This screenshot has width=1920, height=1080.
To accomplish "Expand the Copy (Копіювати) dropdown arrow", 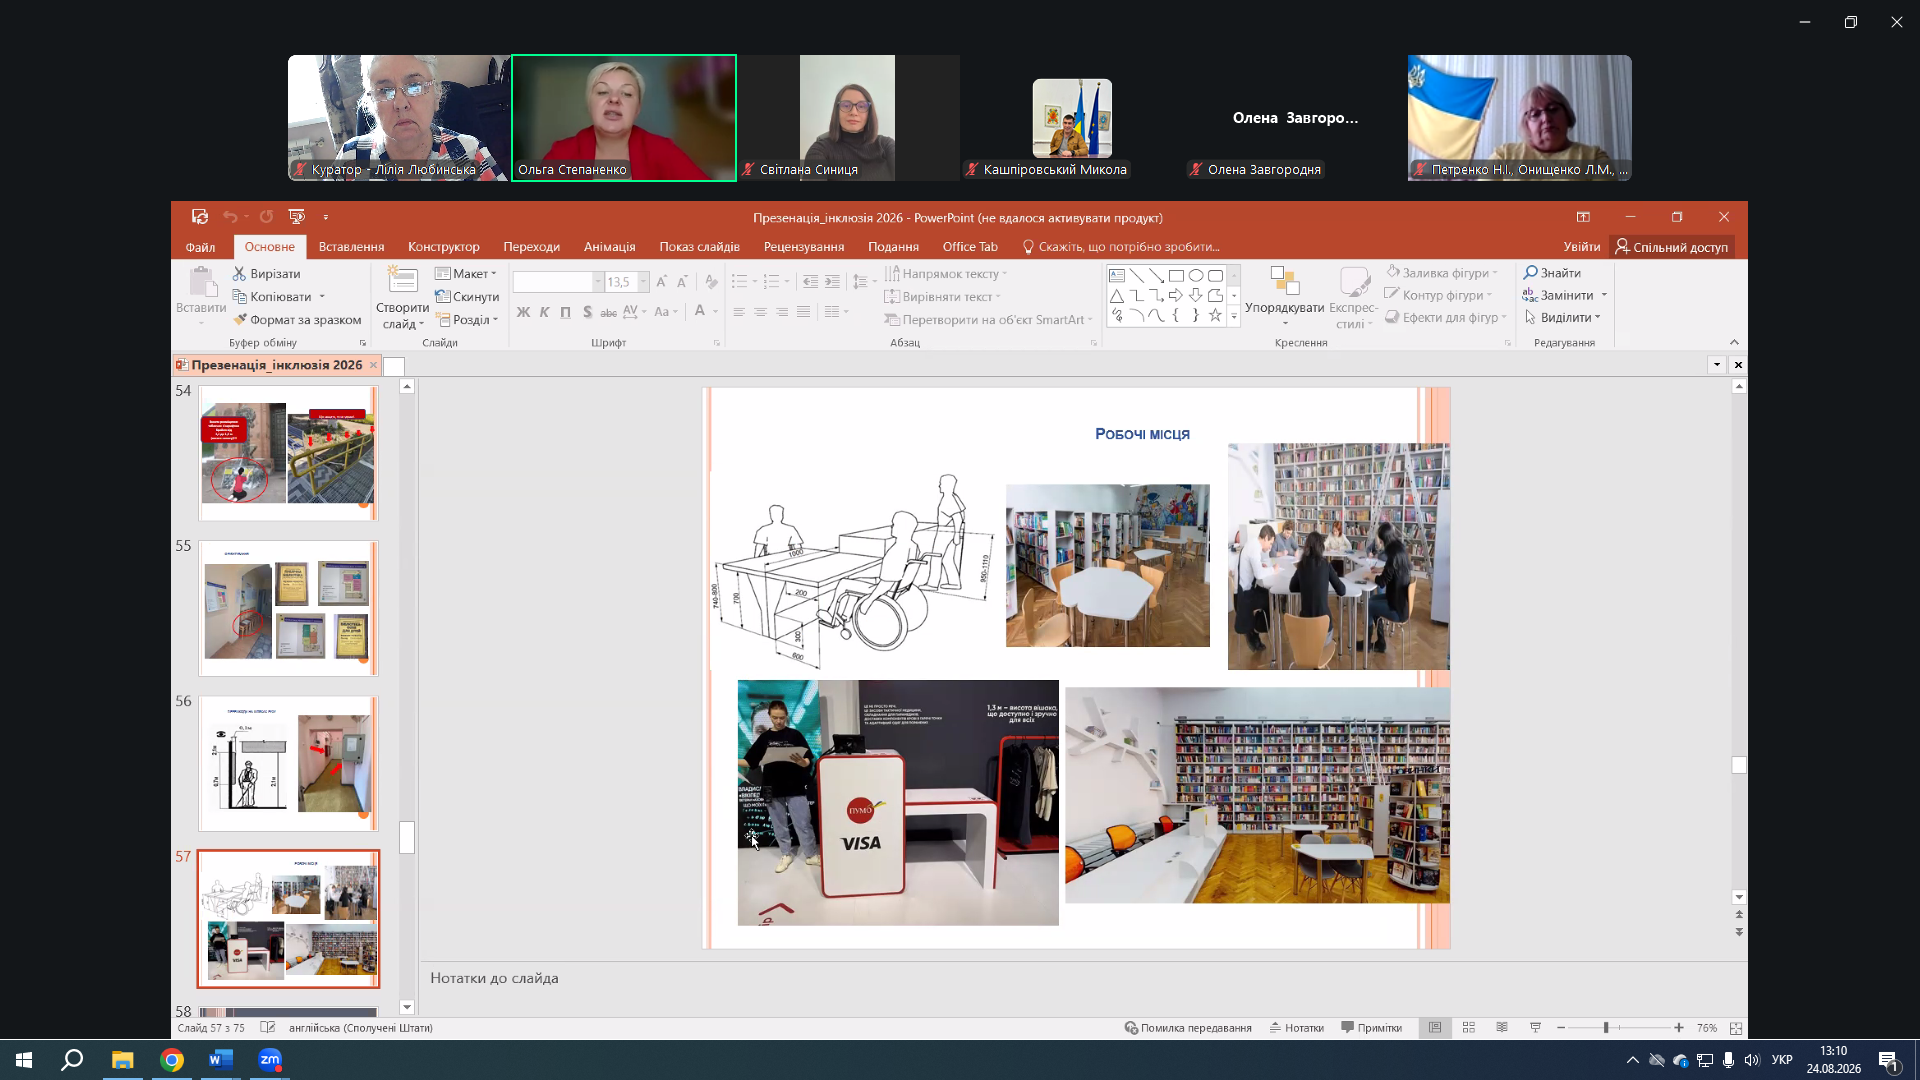I will click(x=322, y=297).
